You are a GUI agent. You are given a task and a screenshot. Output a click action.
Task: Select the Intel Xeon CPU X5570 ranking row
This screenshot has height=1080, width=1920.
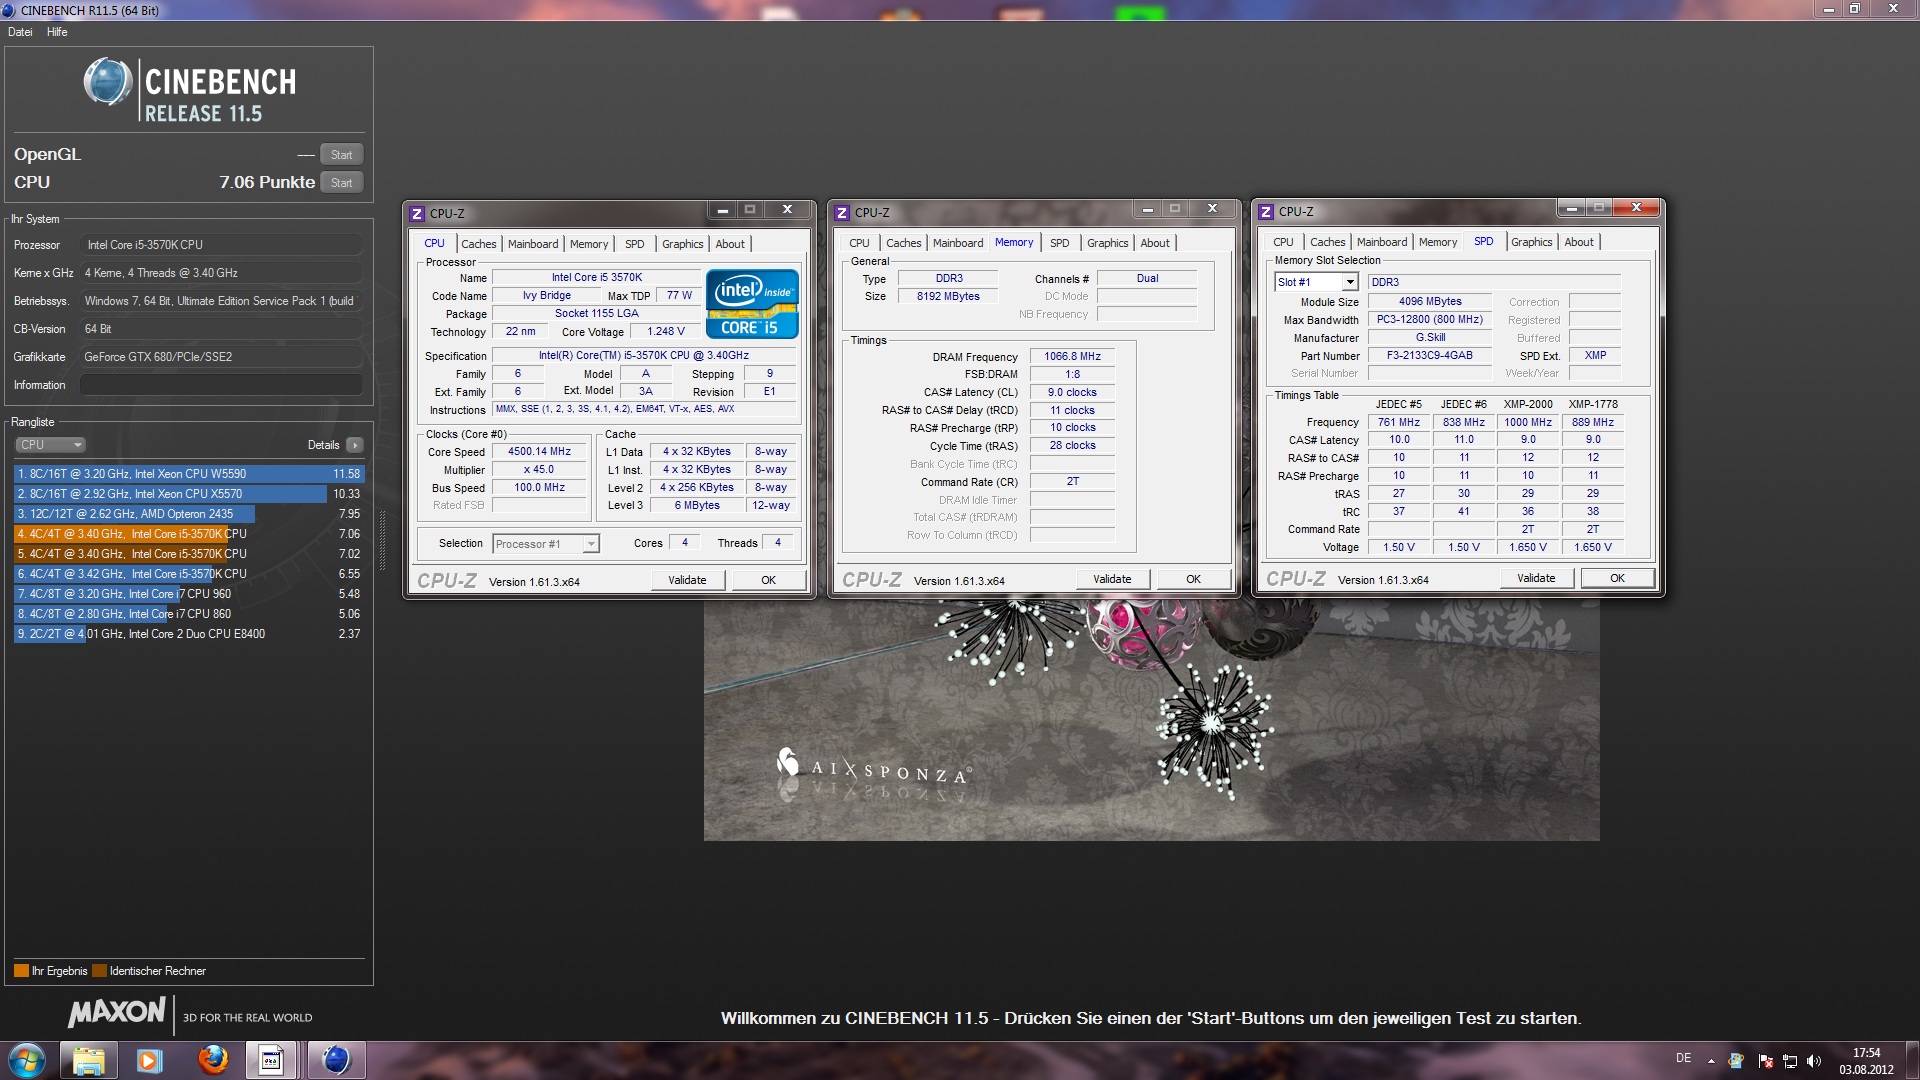(x=189, y=494)
